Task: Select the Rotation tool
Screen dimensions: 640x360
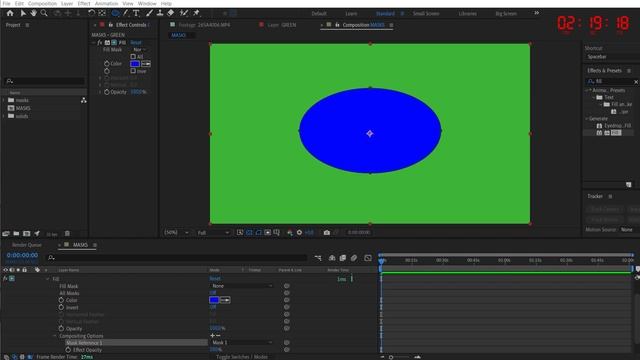Action: click(91, 13)
